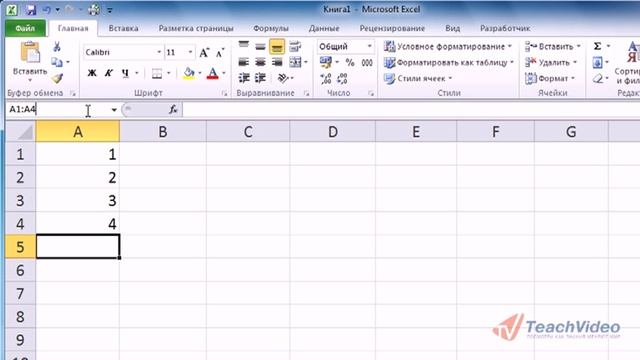The height and width of the screenshot is (360, 640).
Task: Click the Copy icon in clipboard group
Action: click(x=57, y=62)
